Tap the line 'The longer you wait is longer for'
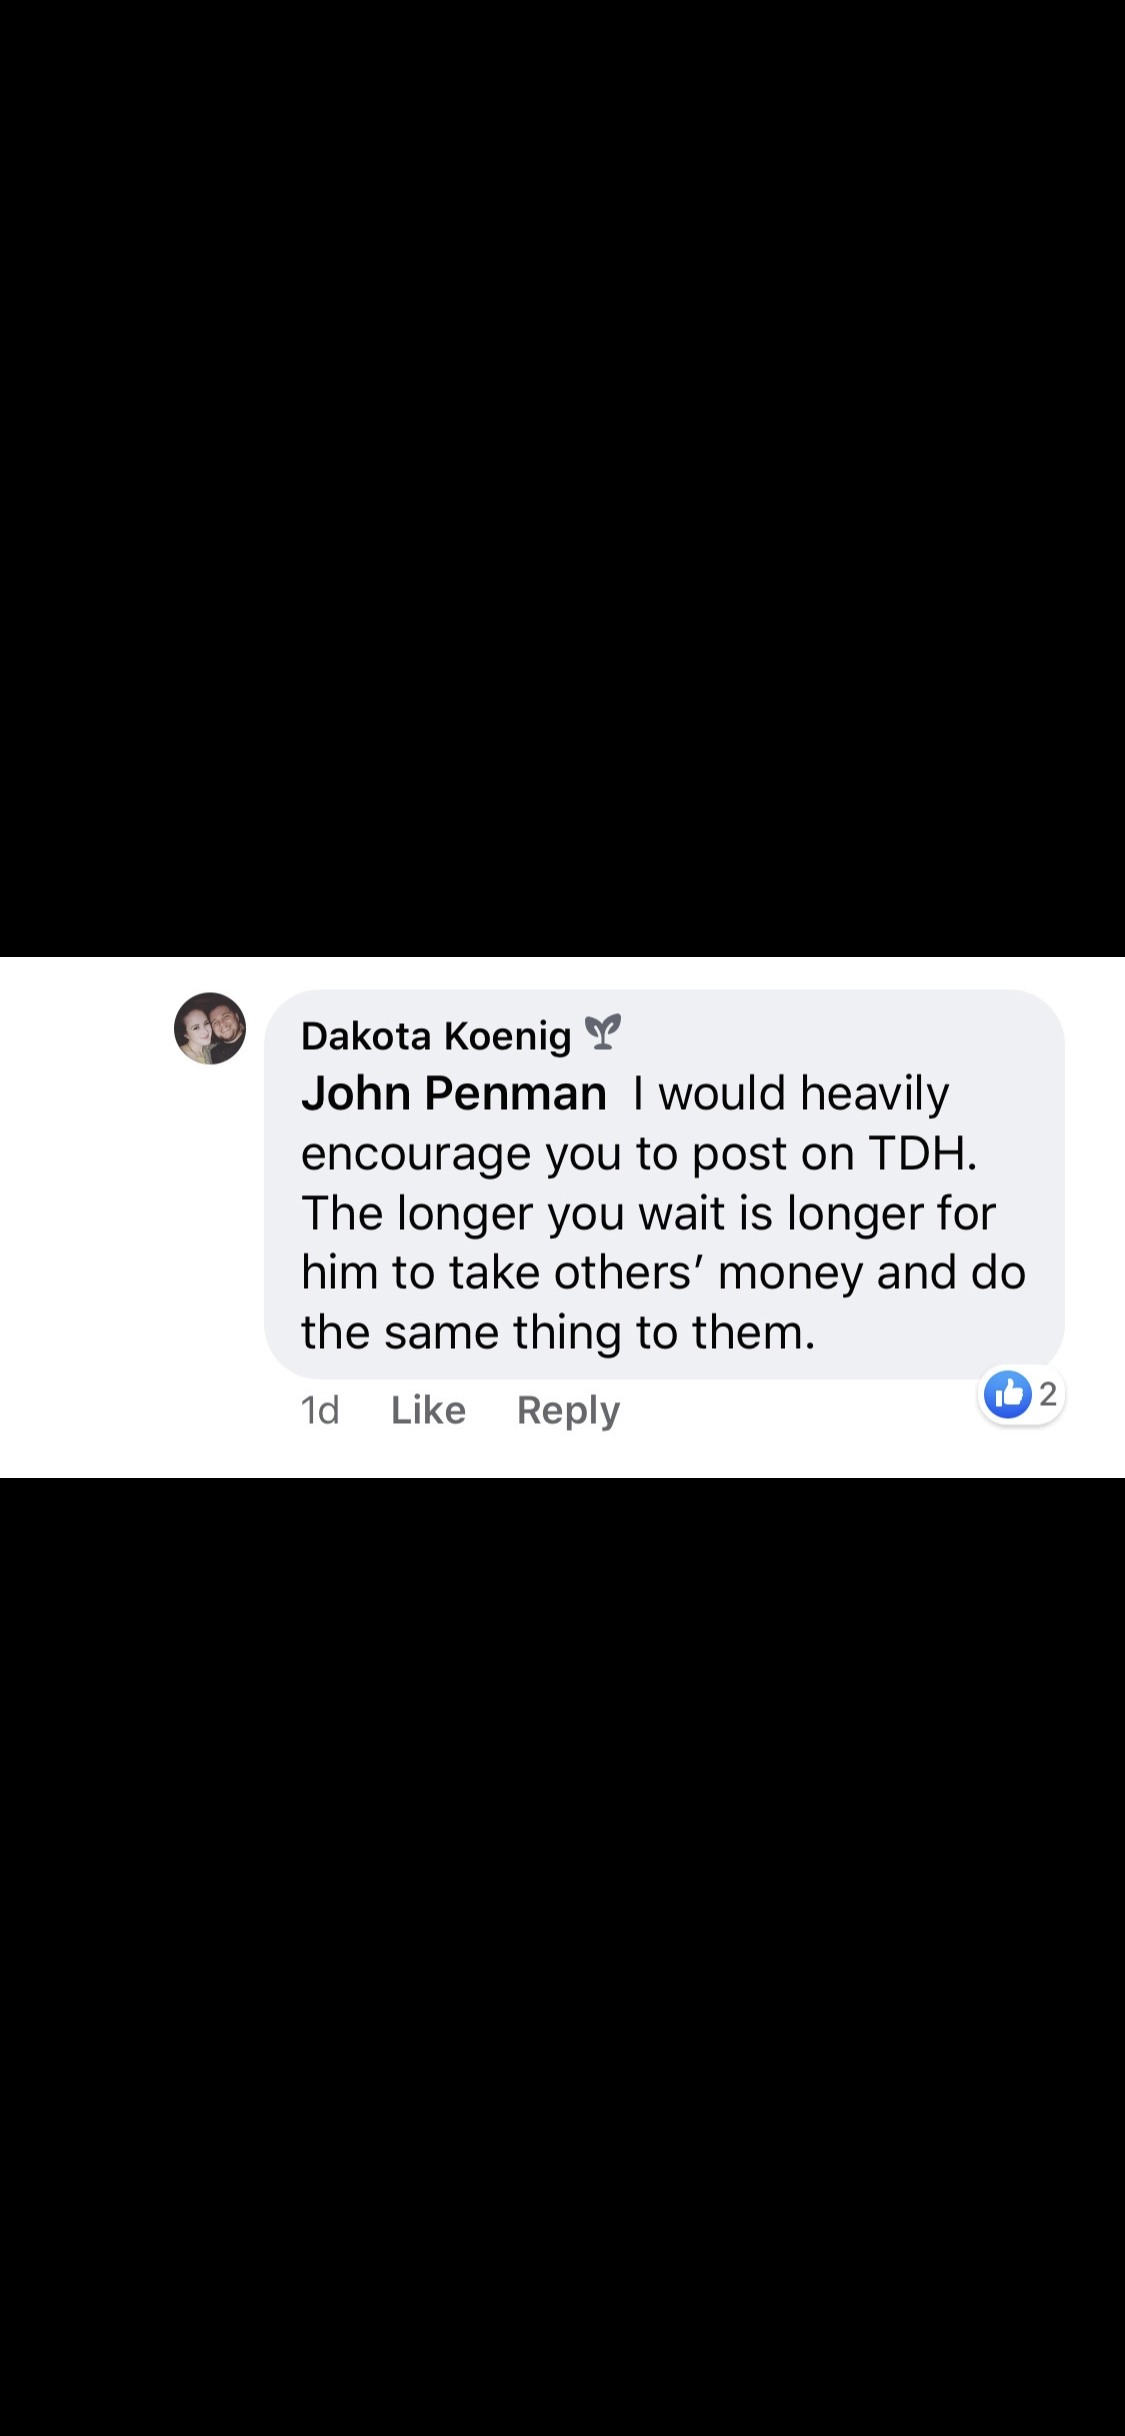1125x2436 pixels. click(x=649, y=1213)
